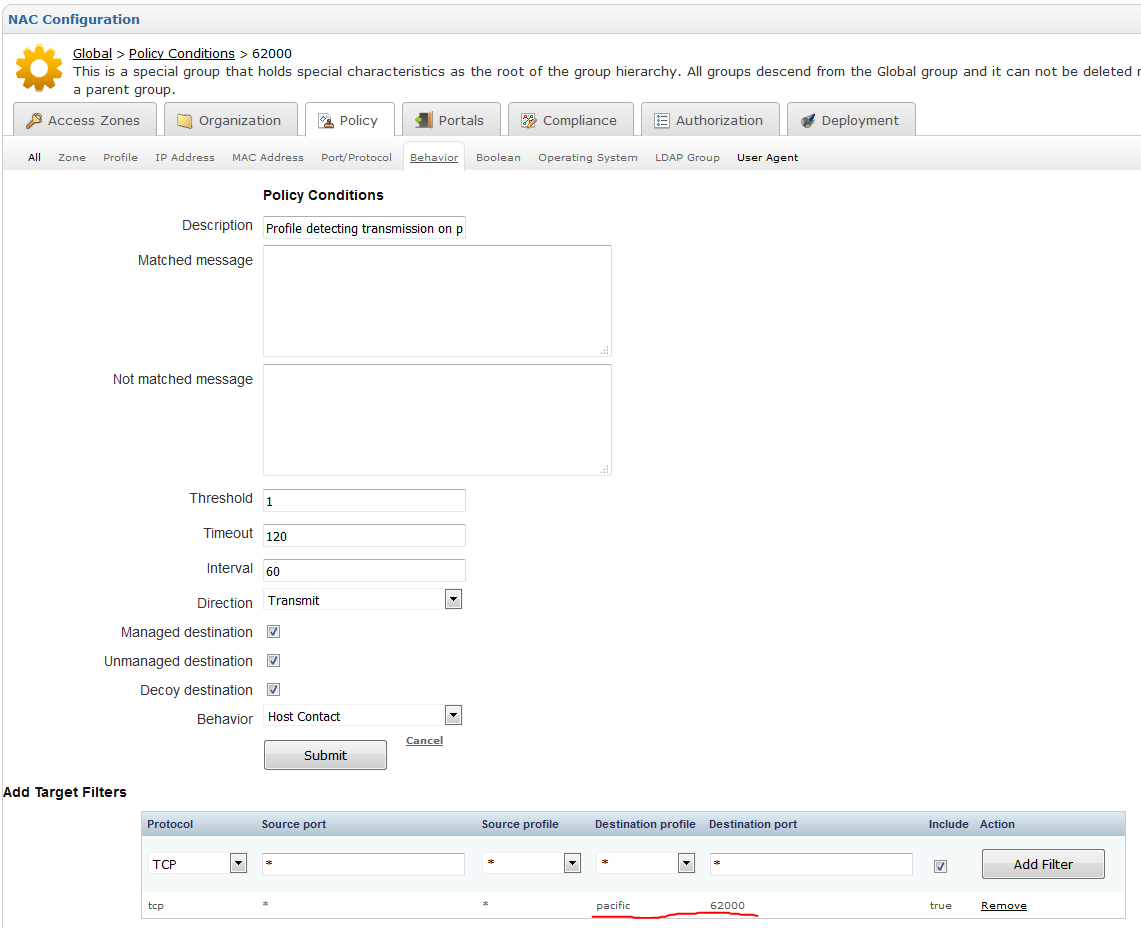
Task: Open the Destination profile dropdown
Action: pyautogui.click(x=685, y=861)
